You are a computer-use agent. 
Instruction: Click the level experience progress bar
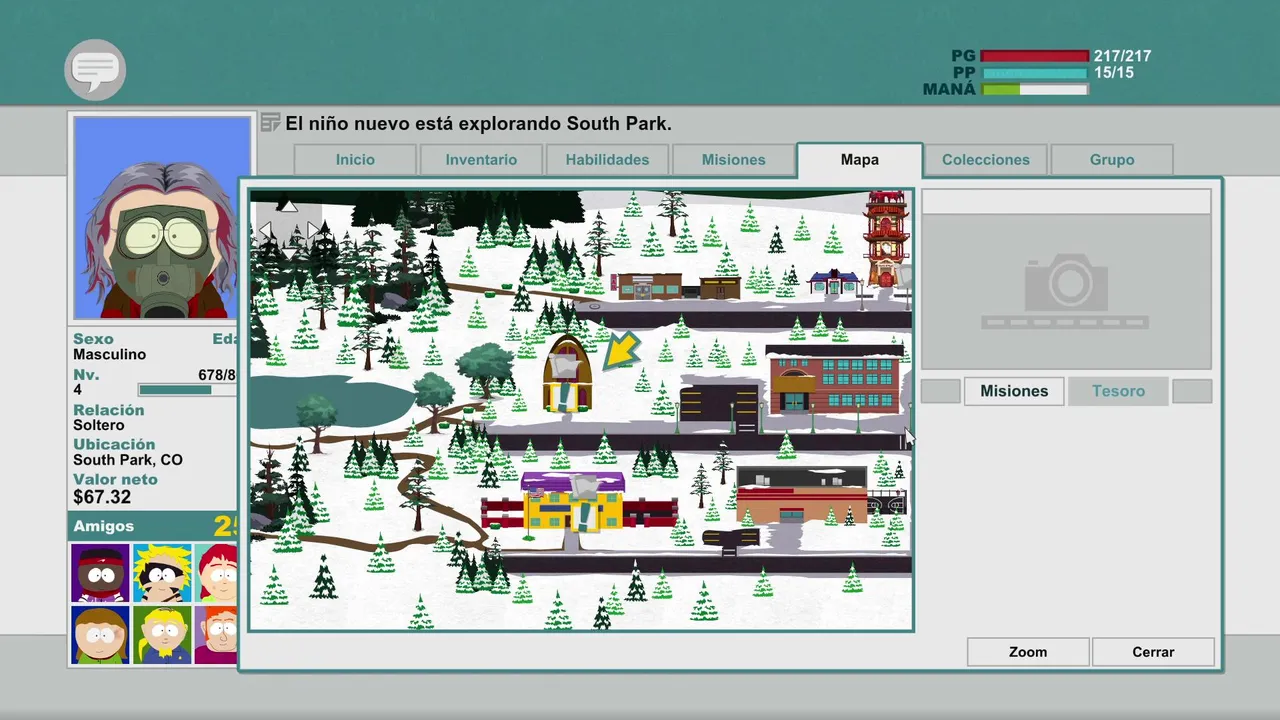(x=188, y=390)
